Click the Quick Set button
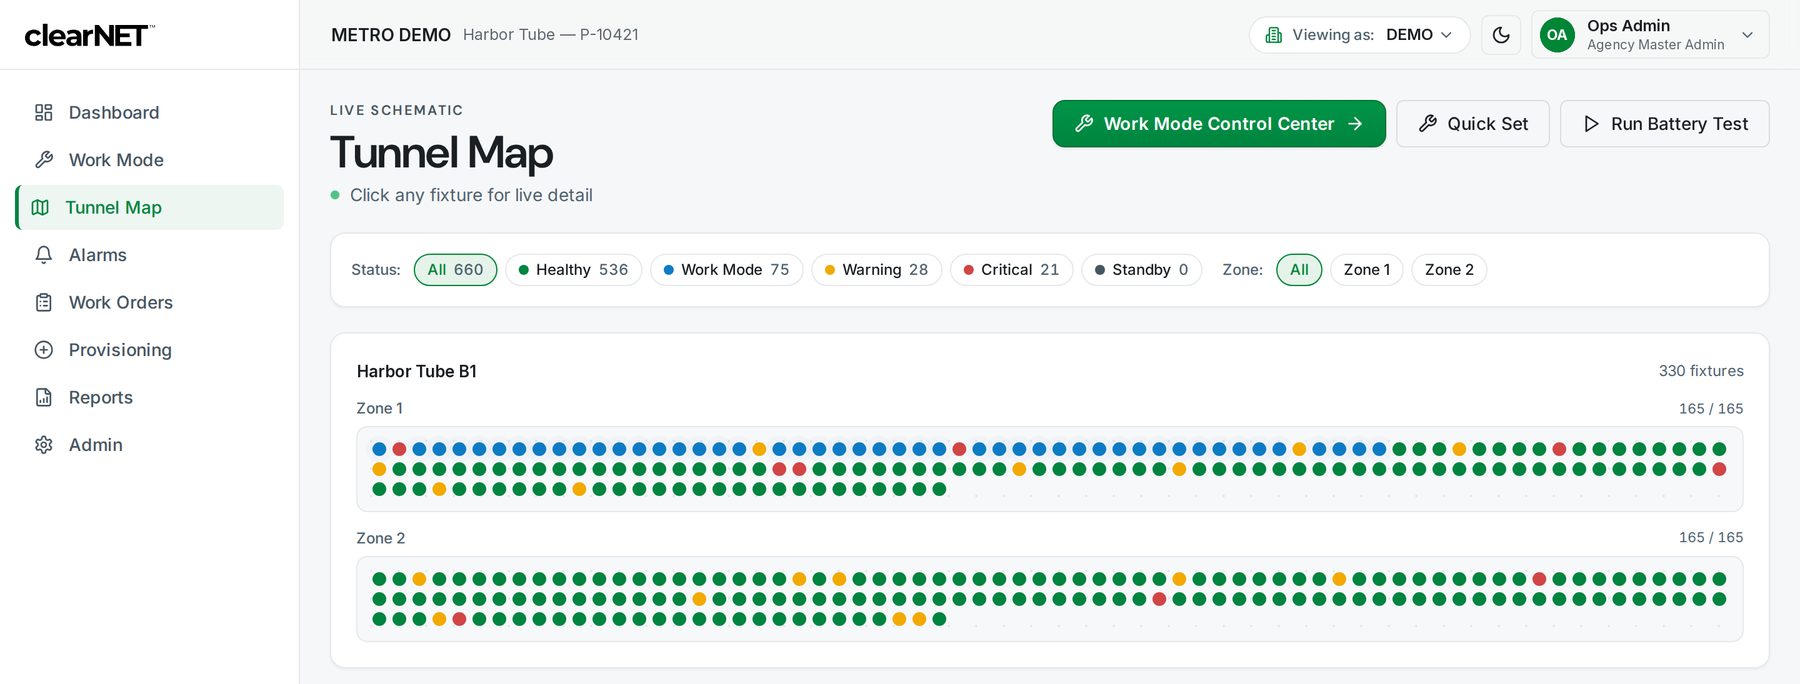The width and height of the screenshot is (1800, 684). point(1472,124)
